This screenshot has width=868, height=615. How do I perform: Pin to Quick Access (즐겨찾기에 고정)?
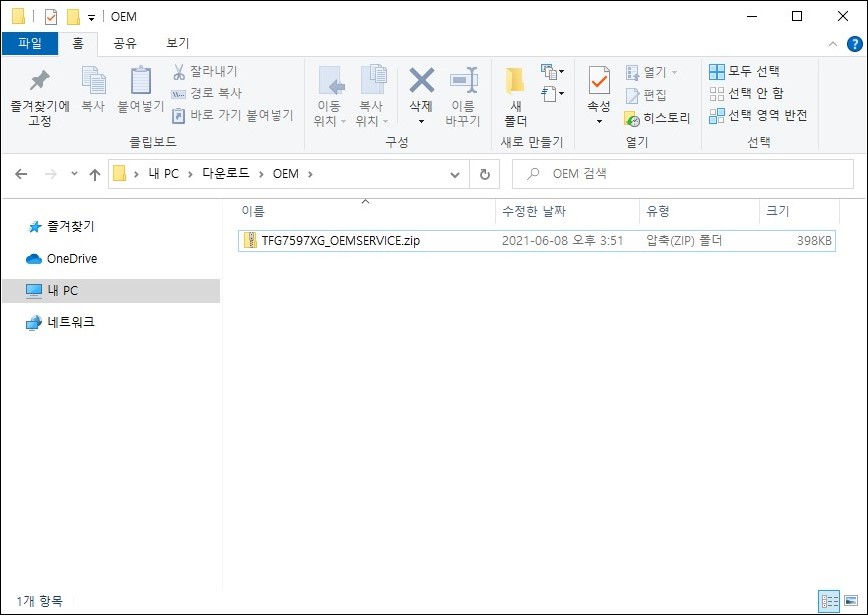pyautogui.click(x=40, y=97)
